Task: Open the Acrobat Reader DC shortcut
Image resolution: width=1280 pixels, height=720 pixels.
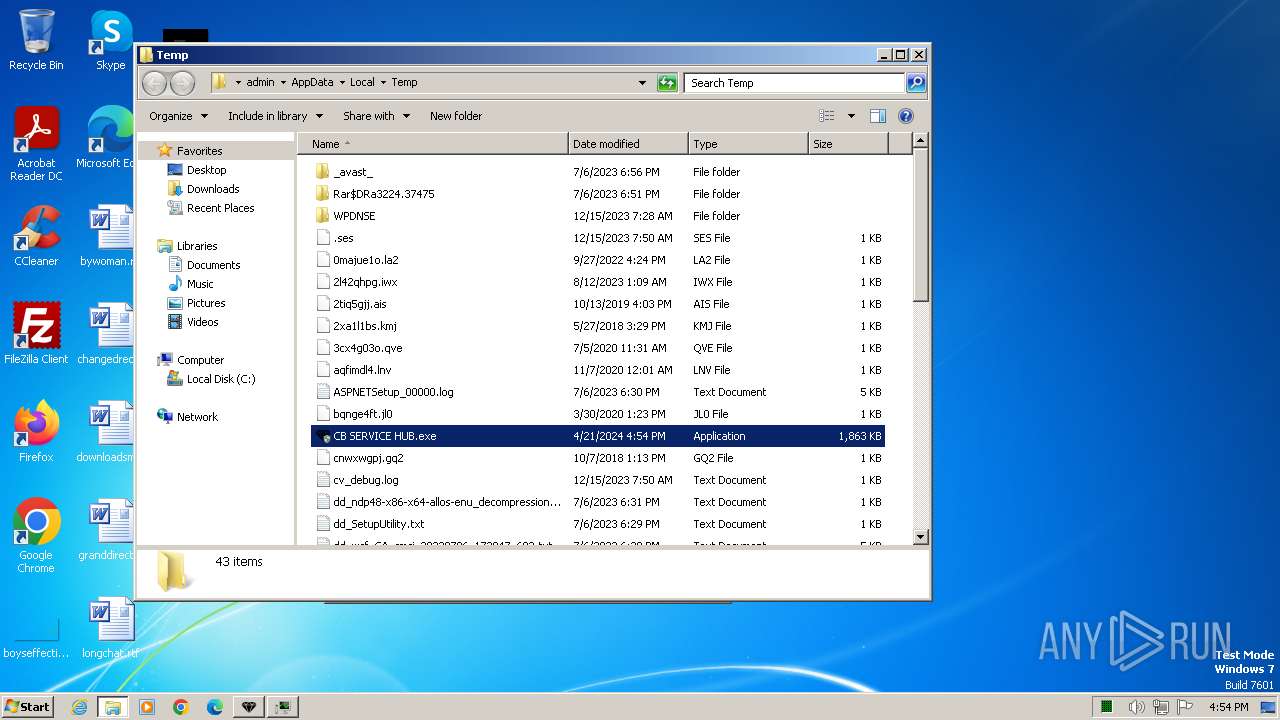Action: 36,144
